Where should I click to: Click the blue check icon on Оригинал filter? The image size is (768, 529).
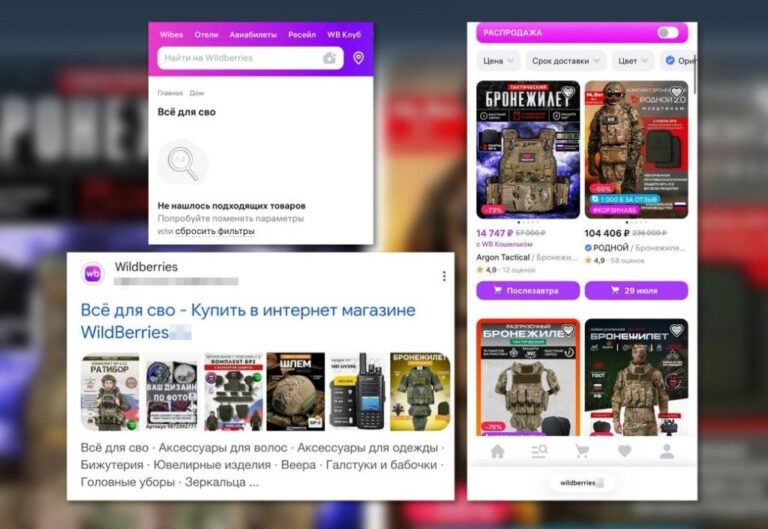click(x=670, y=60)
